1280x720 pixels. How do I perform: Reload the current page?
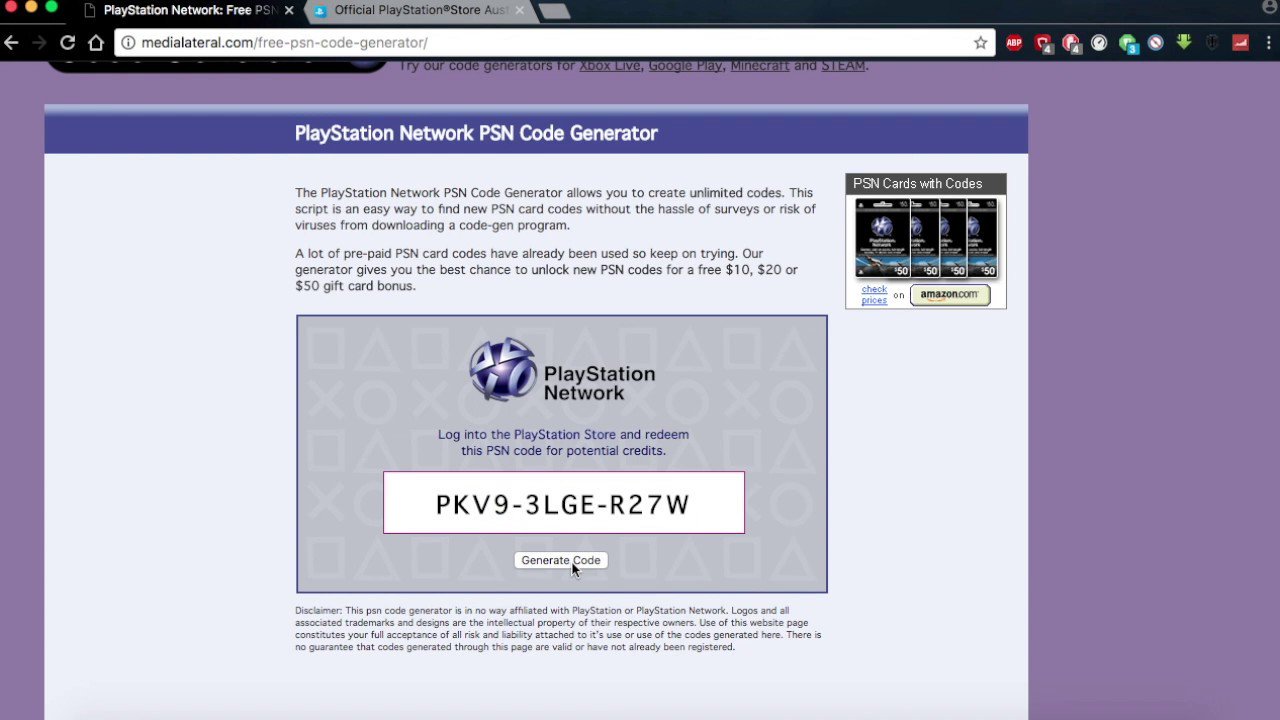(x=67, y=43)
